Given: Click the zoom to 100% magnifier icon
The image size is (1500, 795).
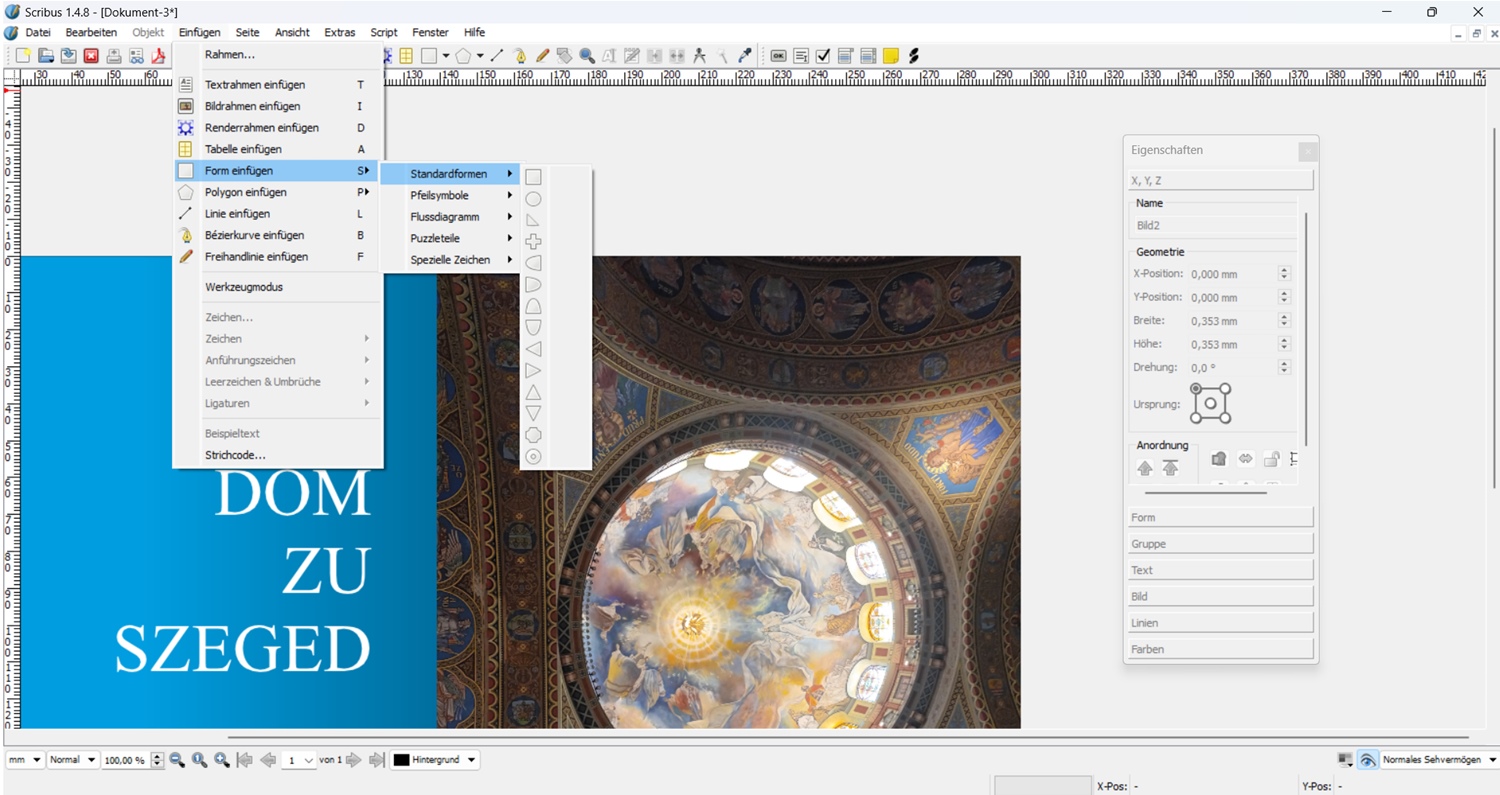Looking at the screenshot, I should [x=199, y=760].
